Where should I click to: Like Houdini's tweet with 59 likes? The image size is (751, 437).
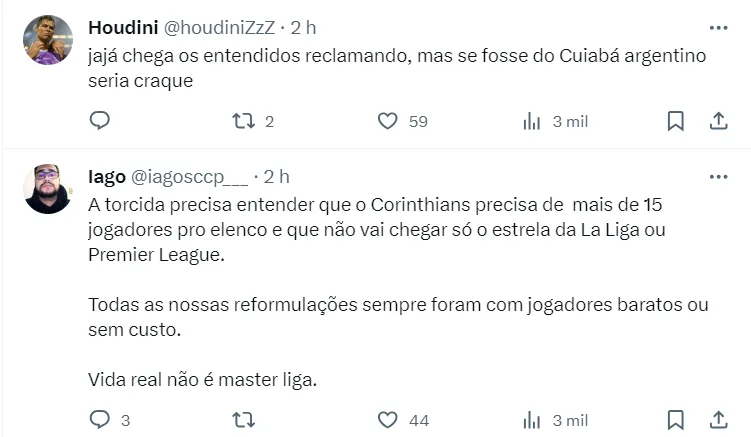coord(388,121)
